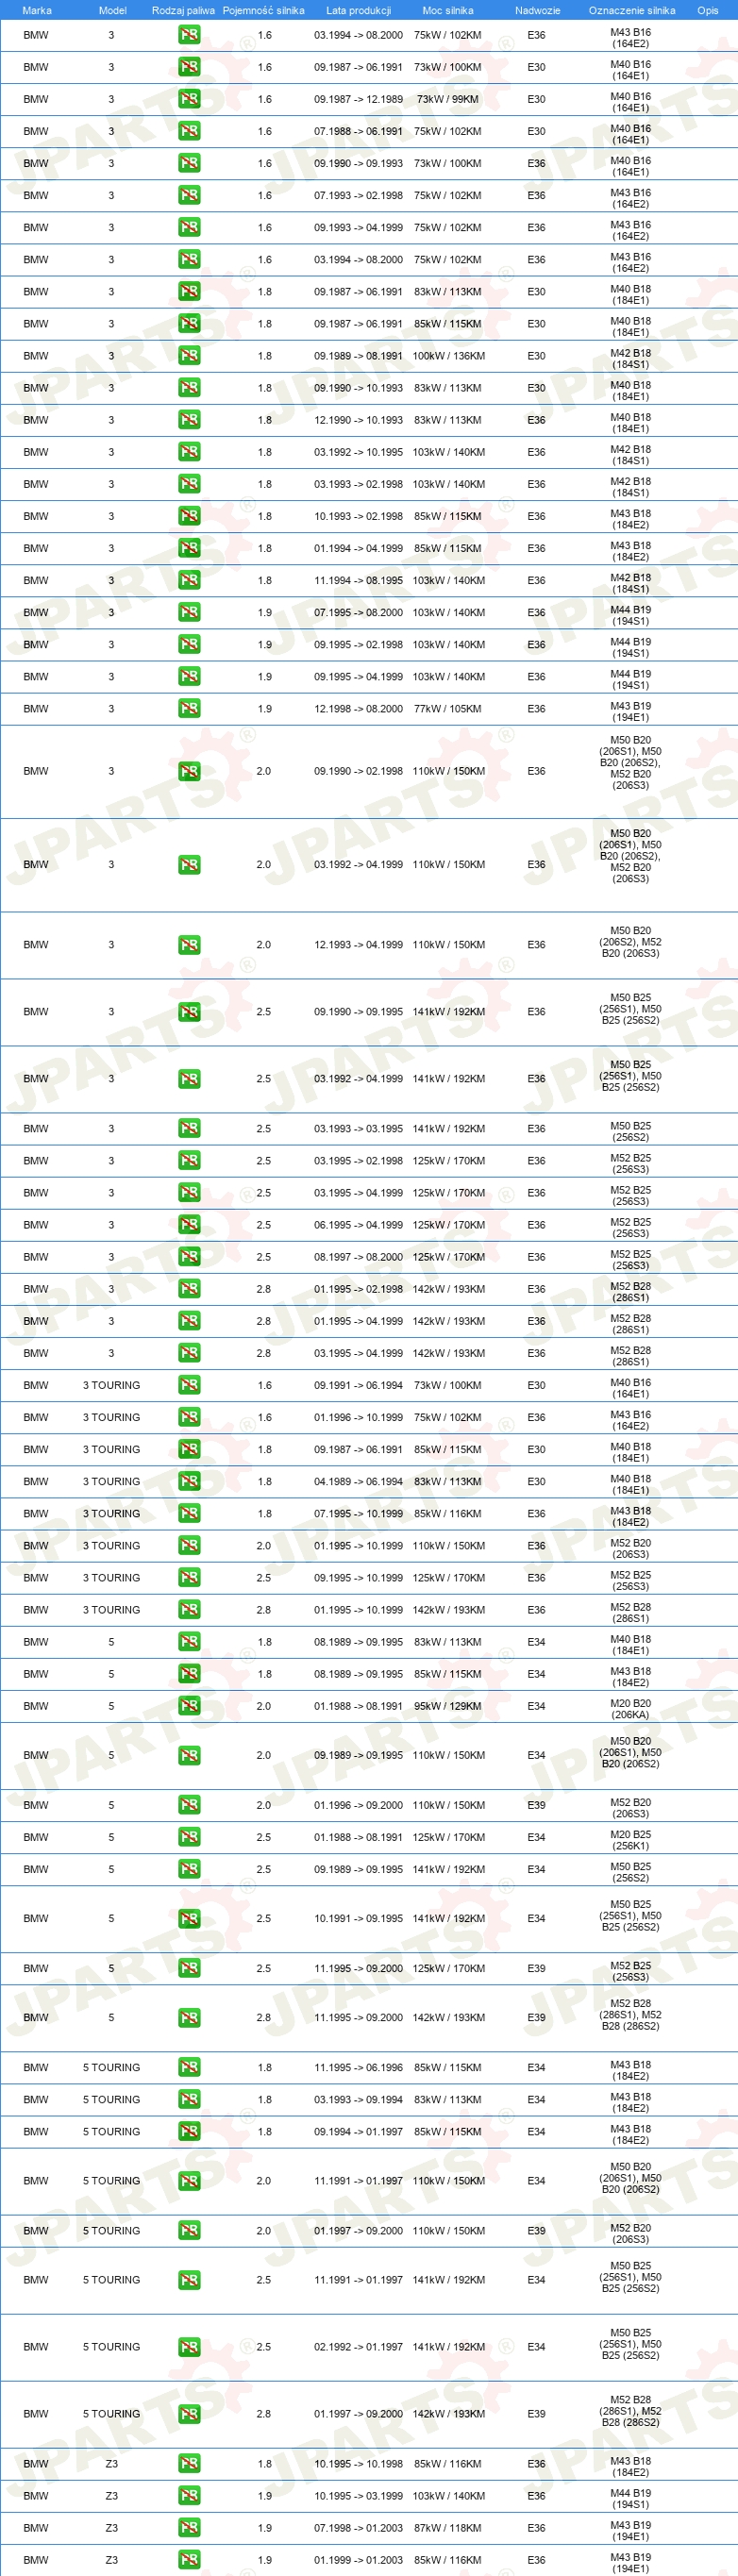Click the date range 01.1996 -> 10.1999

pyautogui.click(x=358, y=1417)
